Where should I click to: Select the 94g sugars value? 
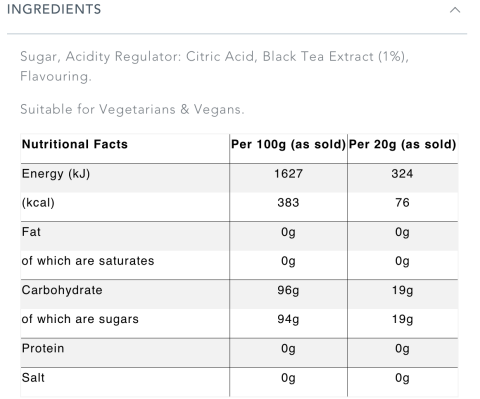click(288, 319)
